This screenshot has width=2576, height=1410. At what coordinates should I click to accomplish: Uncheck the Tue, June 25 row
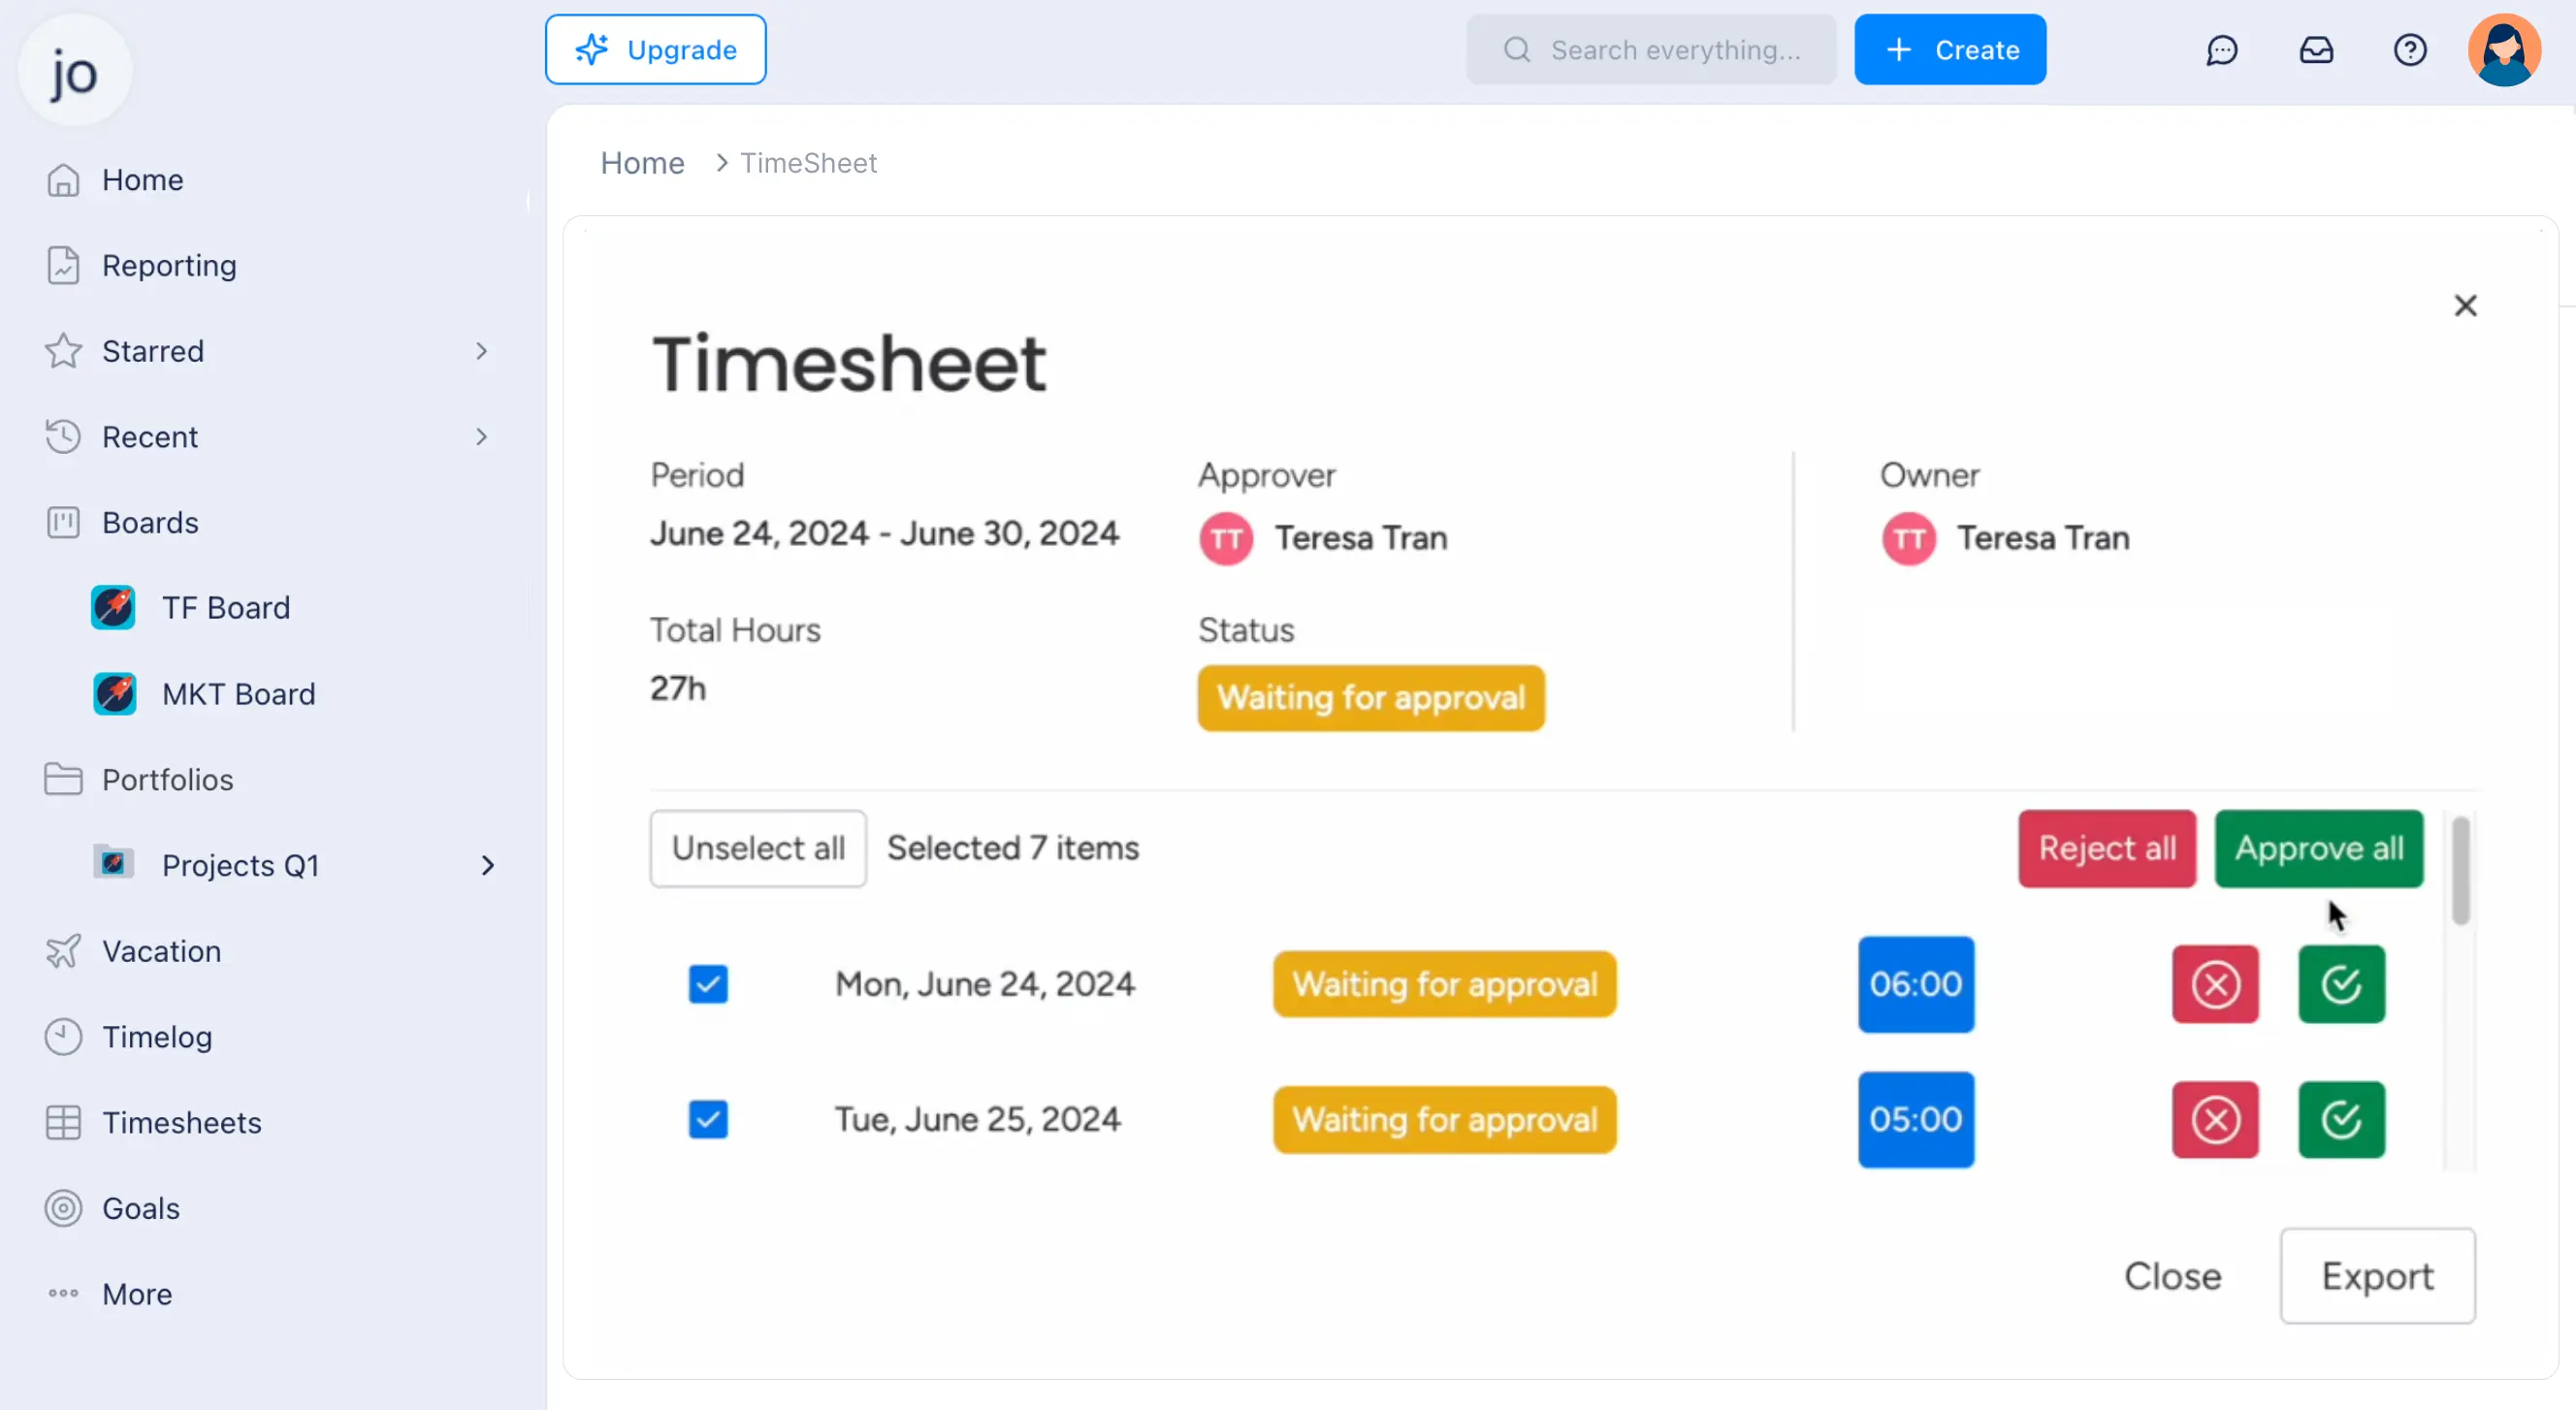(x=708, y=1119)
